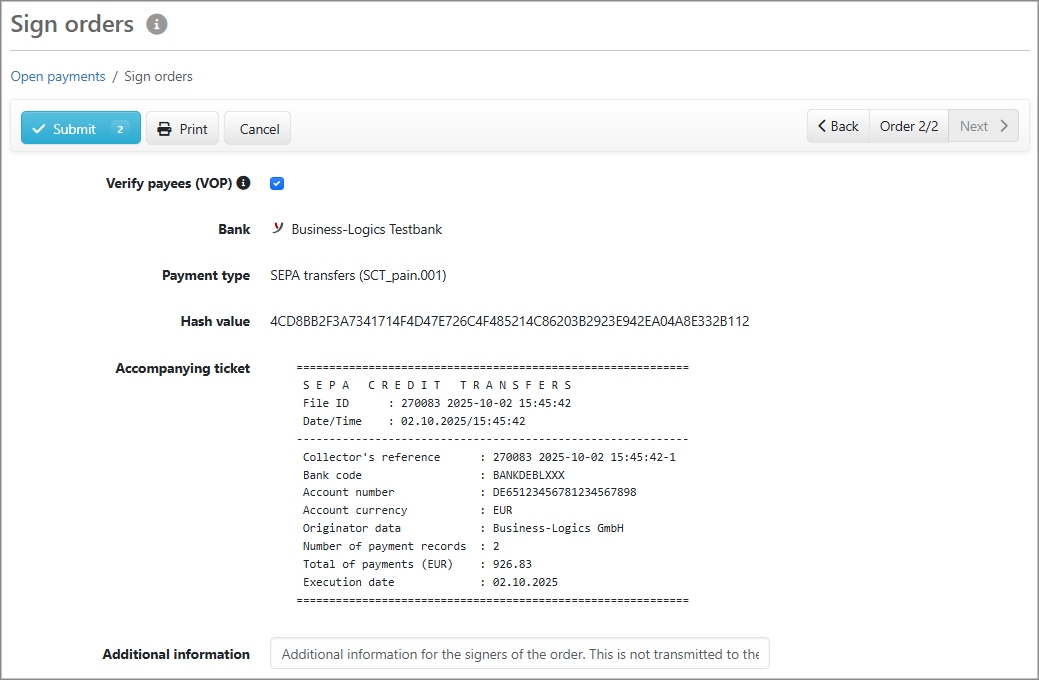Click the Business-Logics Testbank logo icon
This screenshot has width=1039, height=680.
(278, 229)
